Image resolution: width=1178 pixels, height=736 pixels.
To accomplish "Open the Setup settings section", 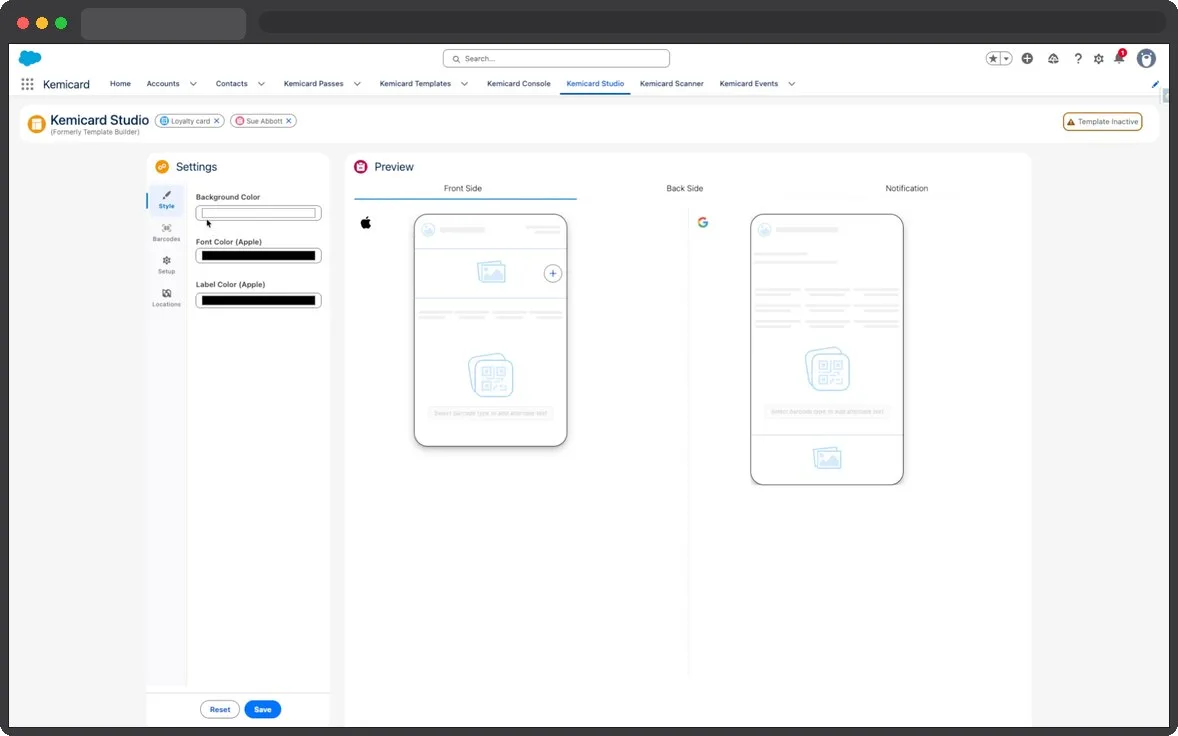I will (166, 265).
